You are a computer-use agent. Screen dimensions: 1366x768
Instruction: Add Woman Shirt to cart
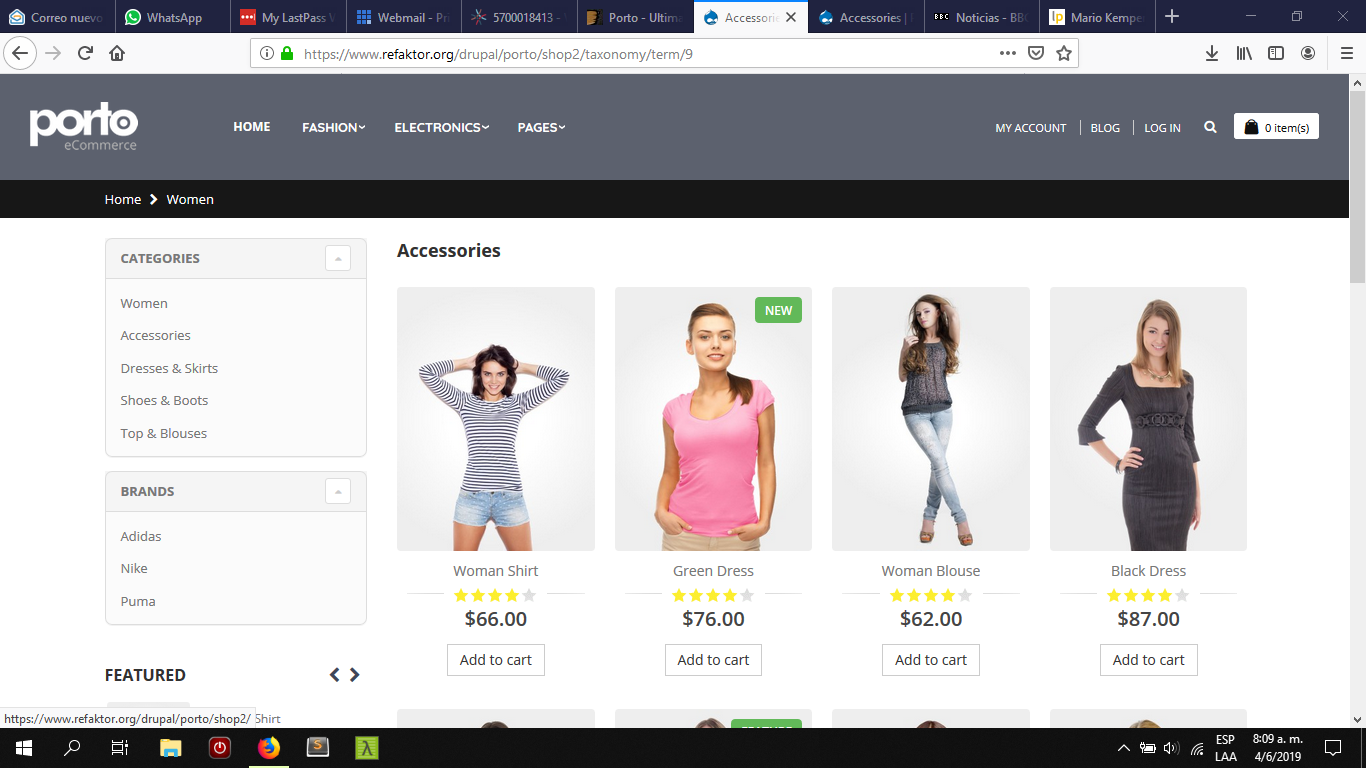coord(495,660)
